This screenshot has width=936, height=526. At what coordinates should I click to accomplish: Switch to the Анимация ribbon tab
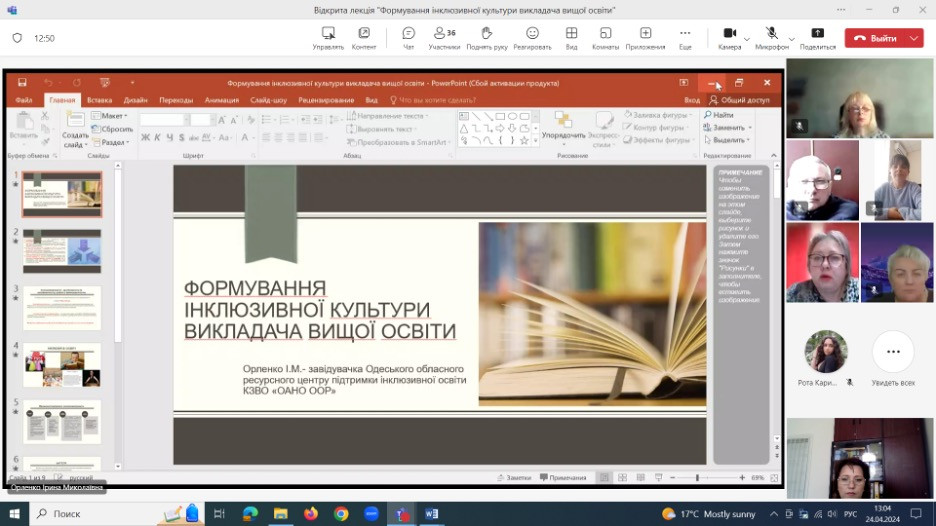pyautogui.click(x=221, y=100)
